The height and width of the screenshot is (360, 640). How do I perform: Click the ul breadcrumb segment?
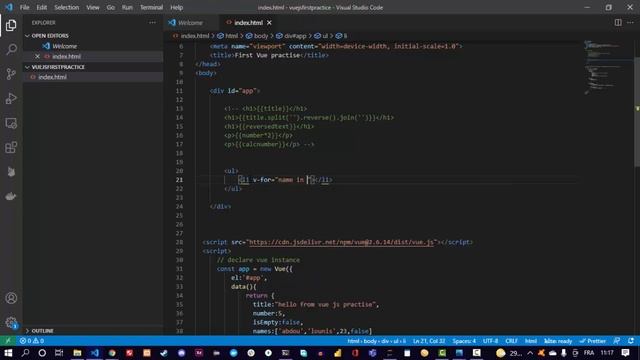click(x=321, y=36)
